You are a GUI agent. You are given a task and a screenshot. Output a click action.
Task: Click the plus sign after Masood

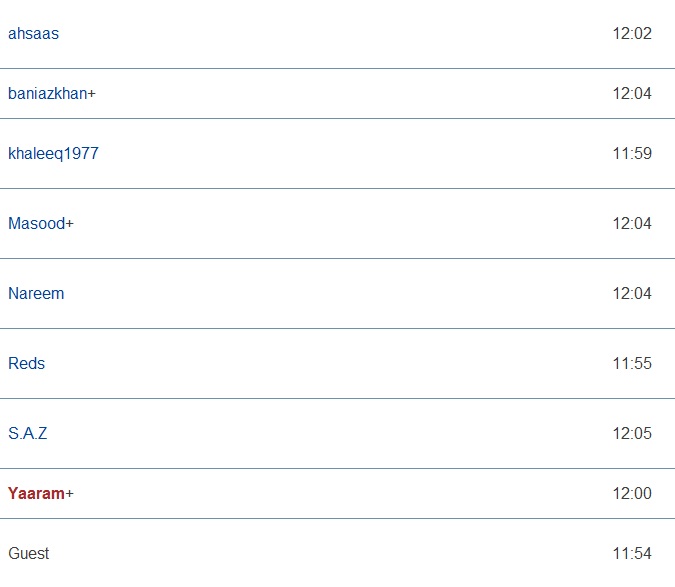click(x=69, y=224)
